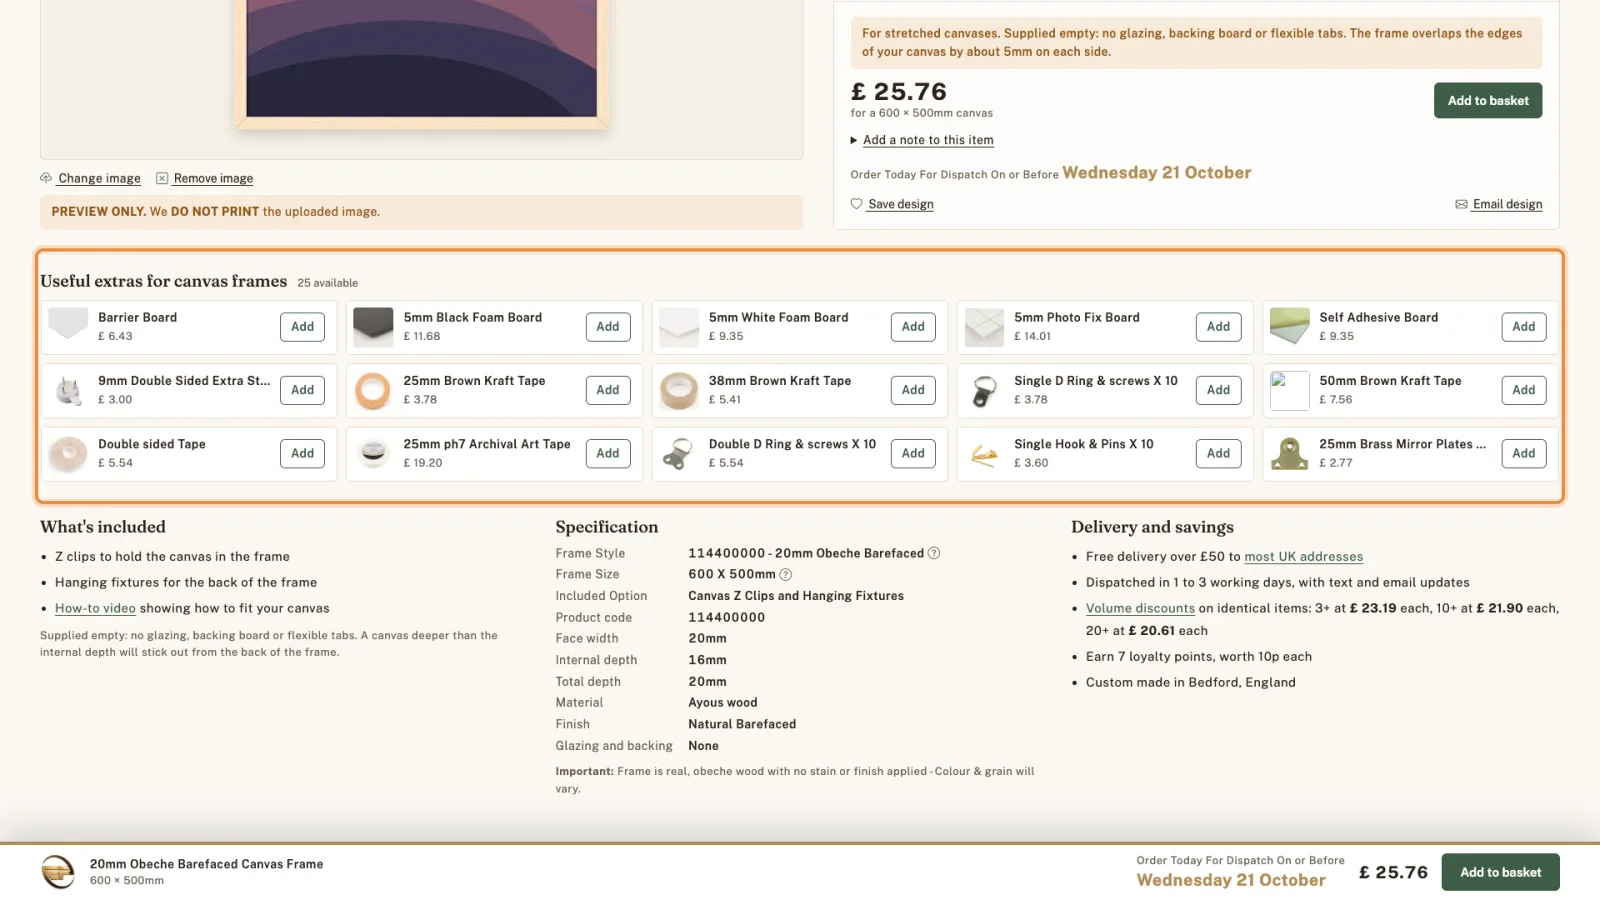The height and width of the screenshot is (900, 1600).
Task: Click the Change image upload icon
Action: (46, 178)
